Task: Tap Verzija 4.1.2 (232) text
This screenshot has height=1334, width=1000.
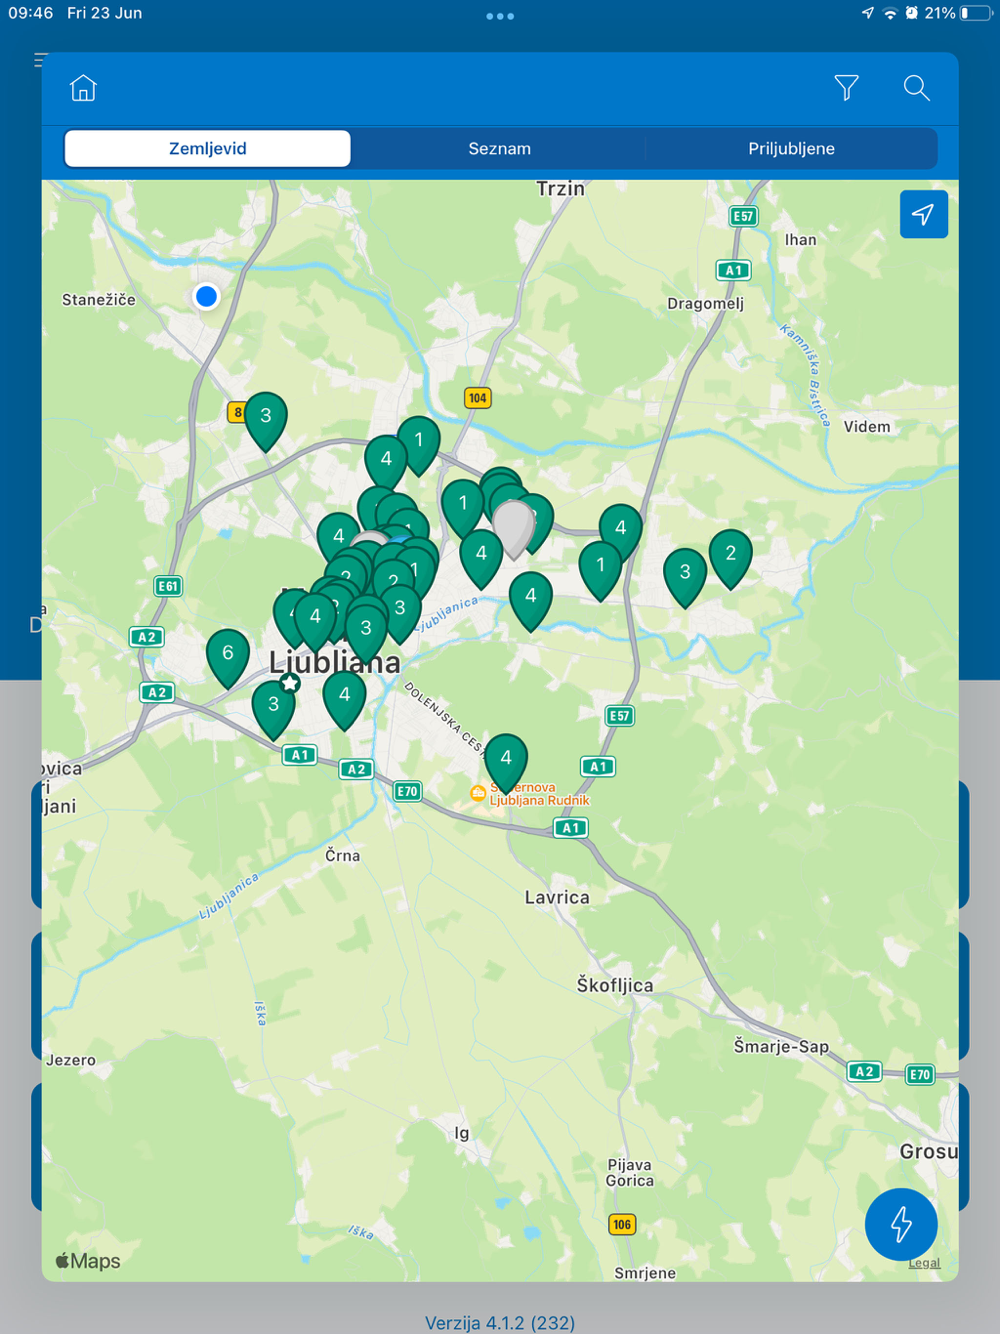Action: 500,1323
